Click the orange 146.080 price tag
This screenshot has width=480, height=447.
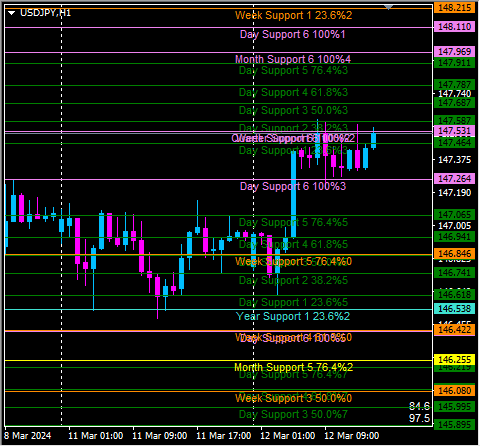455,391
